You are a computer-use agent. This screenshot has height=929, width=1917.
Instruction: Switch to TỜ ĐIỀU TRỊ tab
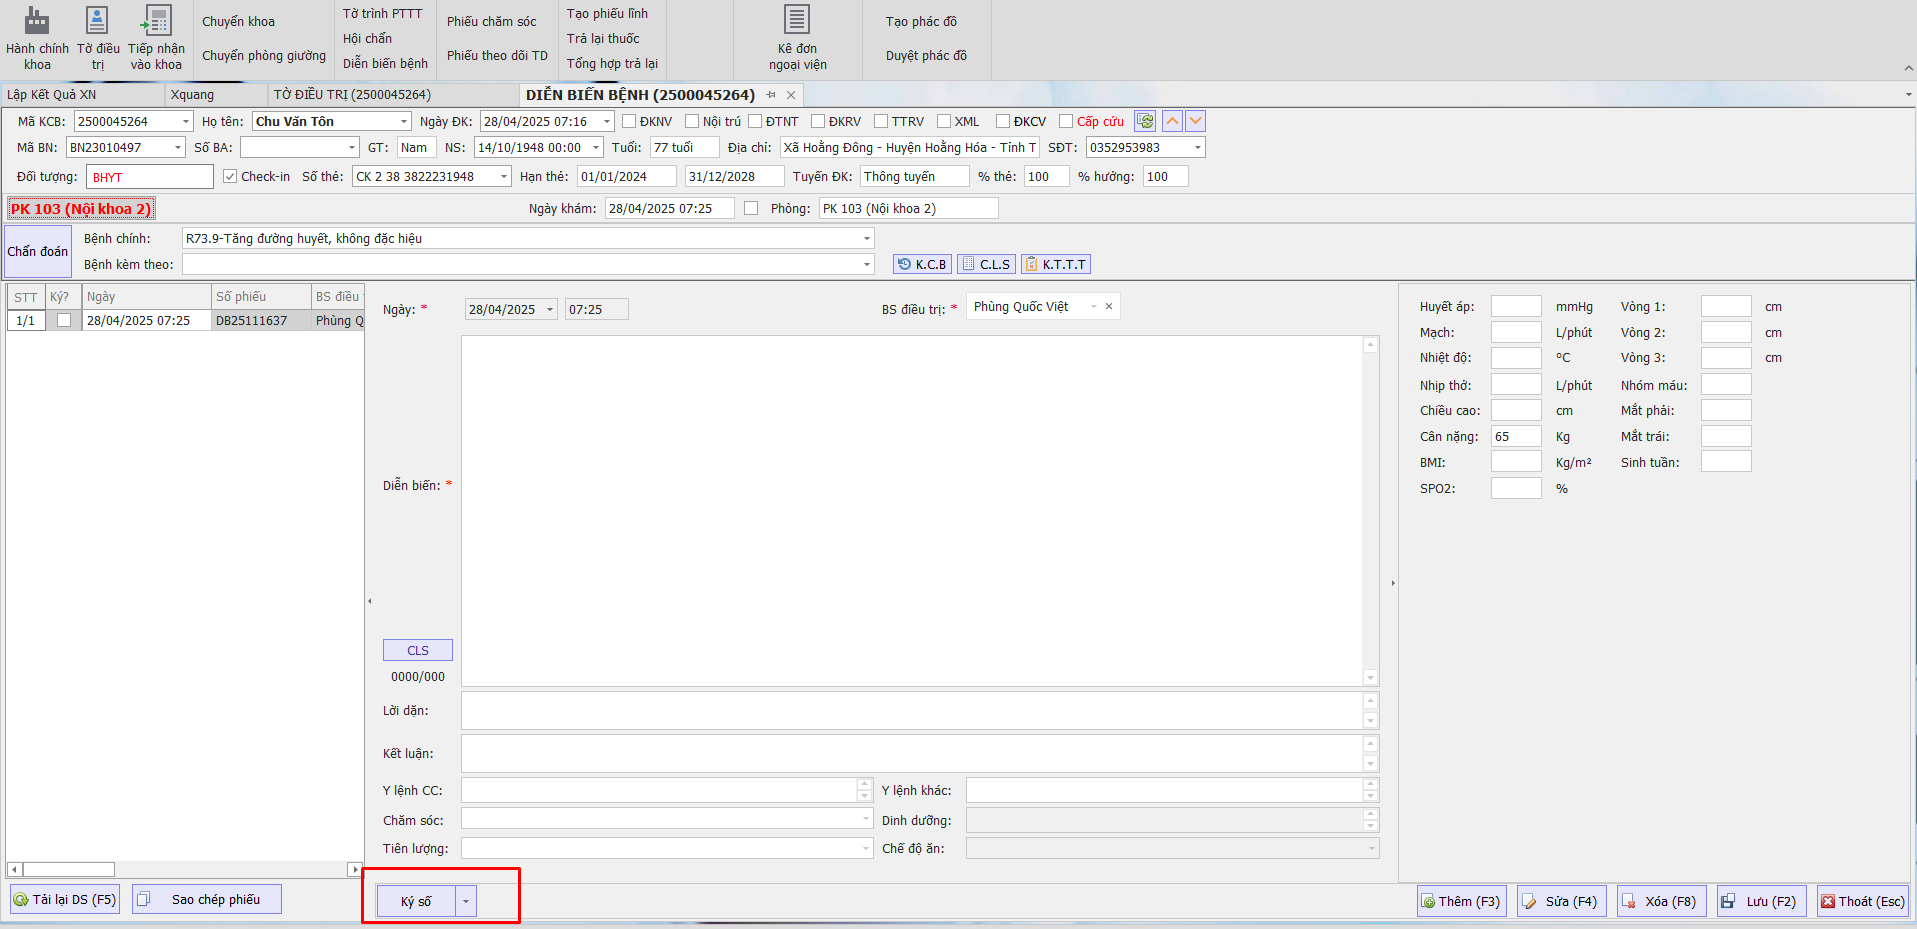tap(352, 95)
